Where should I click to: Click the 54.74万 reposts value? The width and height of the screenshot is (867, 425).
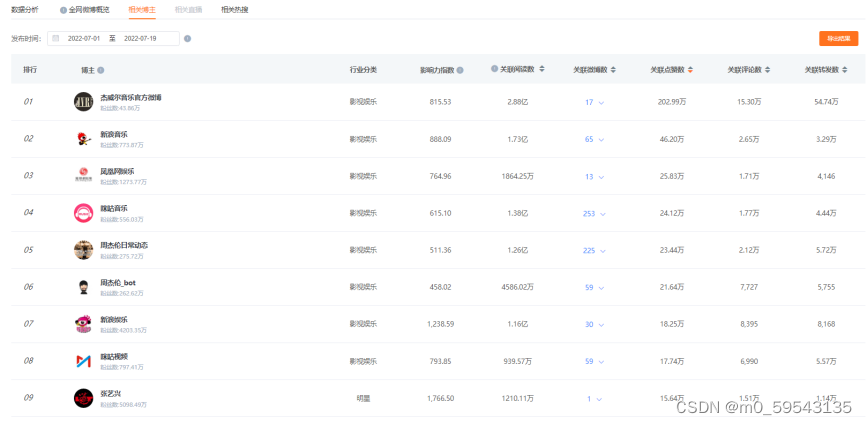tap(827, 102)
